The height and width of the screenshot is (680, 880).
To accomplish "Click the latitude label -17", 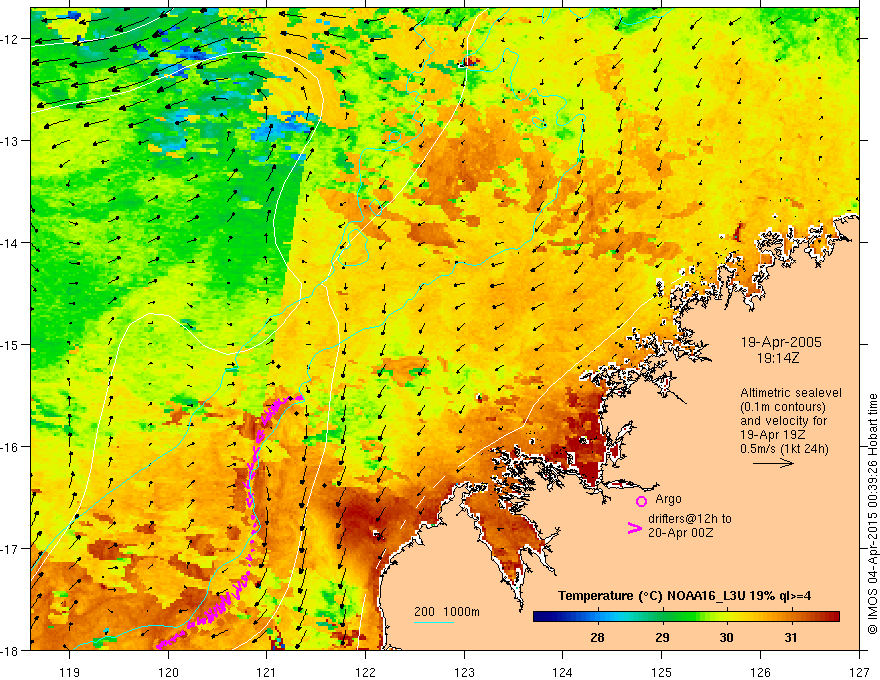I will pos(11,549).
